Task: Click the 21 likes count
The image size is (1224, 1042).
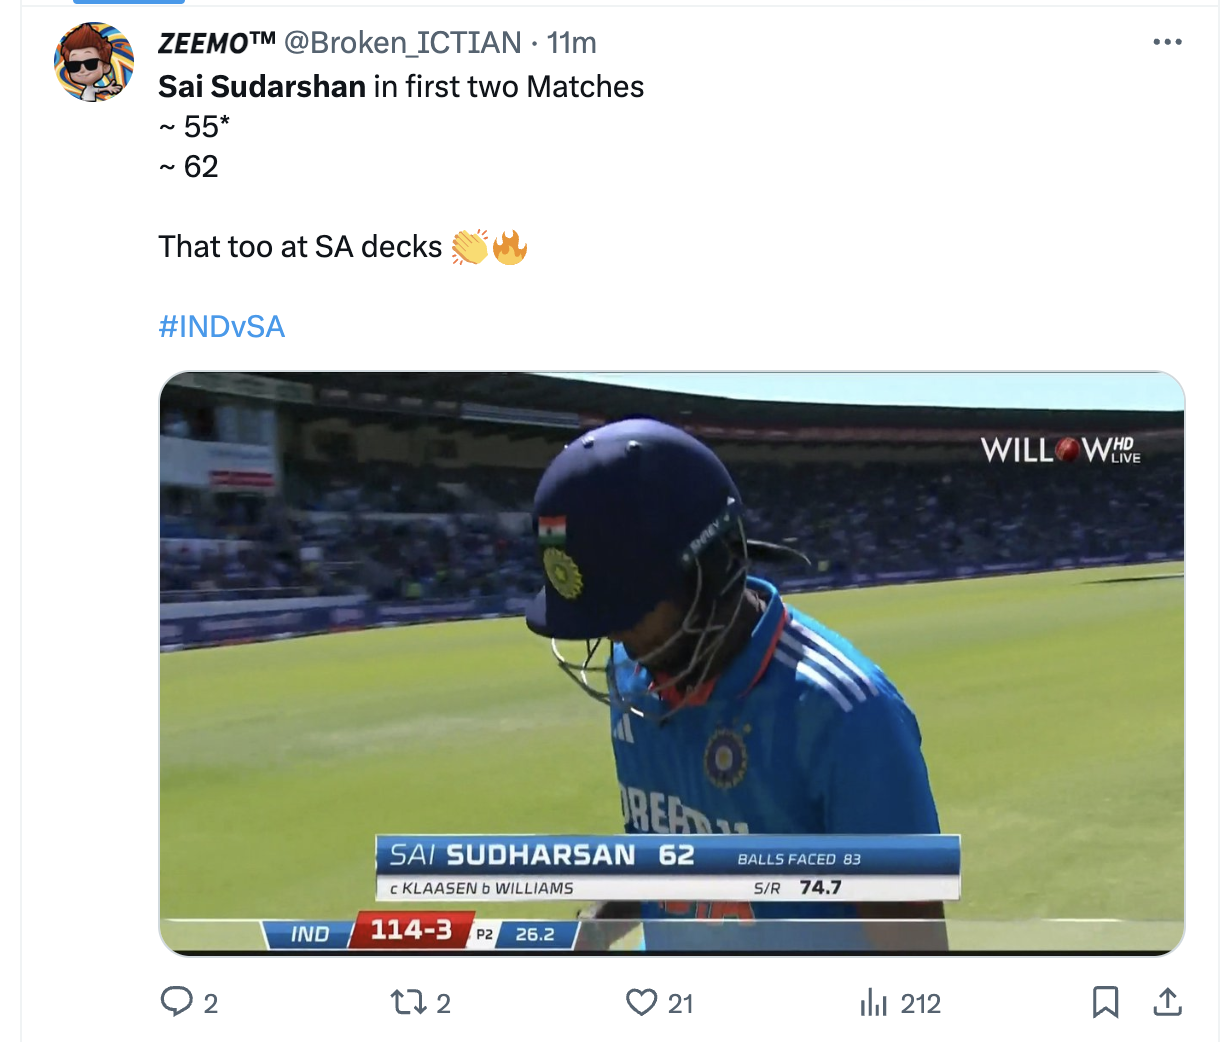Action: coord(681,1004)
